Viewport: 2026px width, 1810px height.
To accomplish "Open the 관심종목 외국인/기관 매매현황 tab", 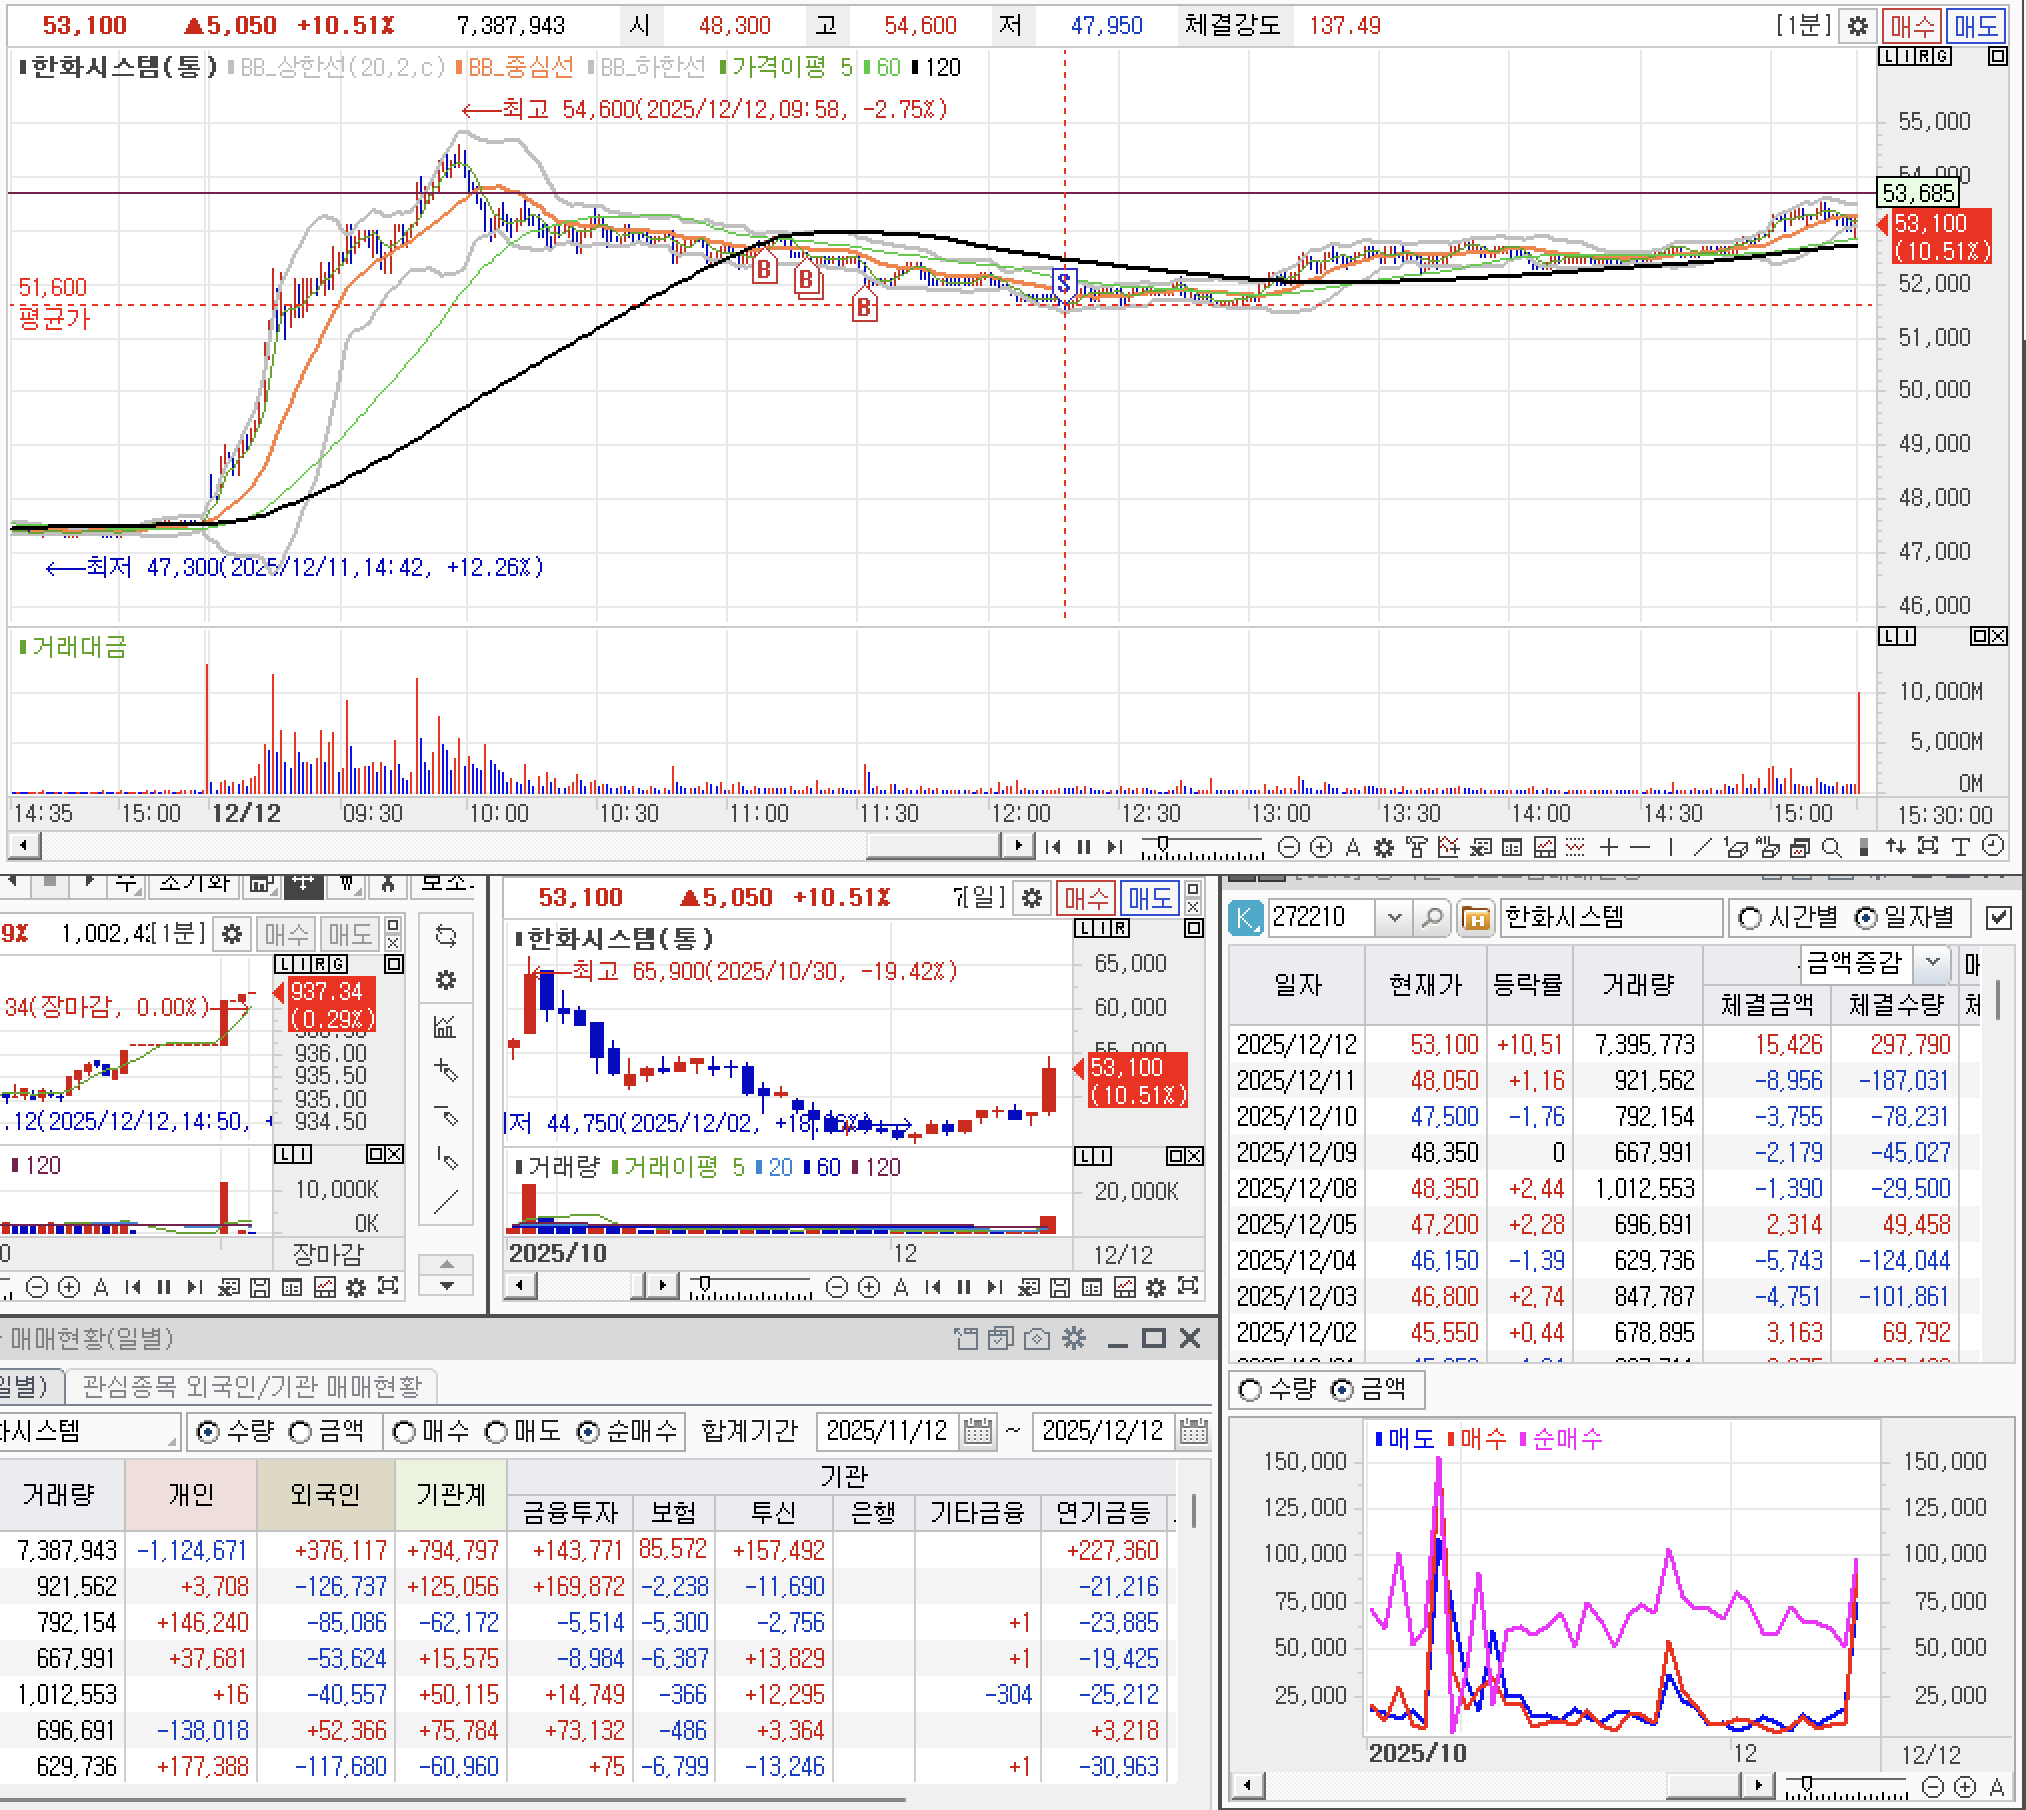I will pyautogui.click(x=252, y=1386).
